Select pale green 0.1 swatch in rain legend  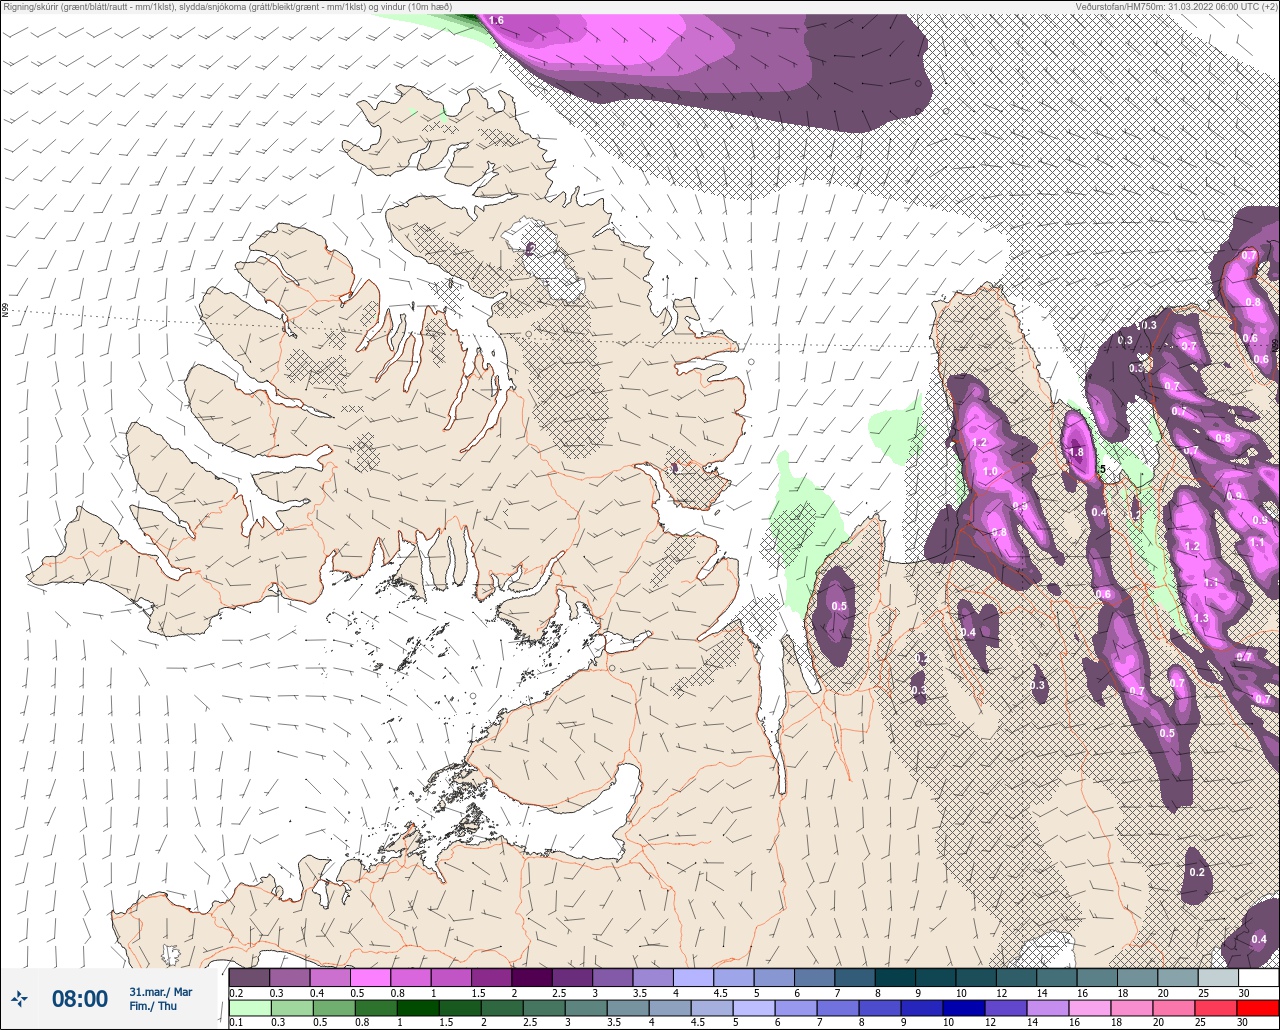coord(249,1007)
